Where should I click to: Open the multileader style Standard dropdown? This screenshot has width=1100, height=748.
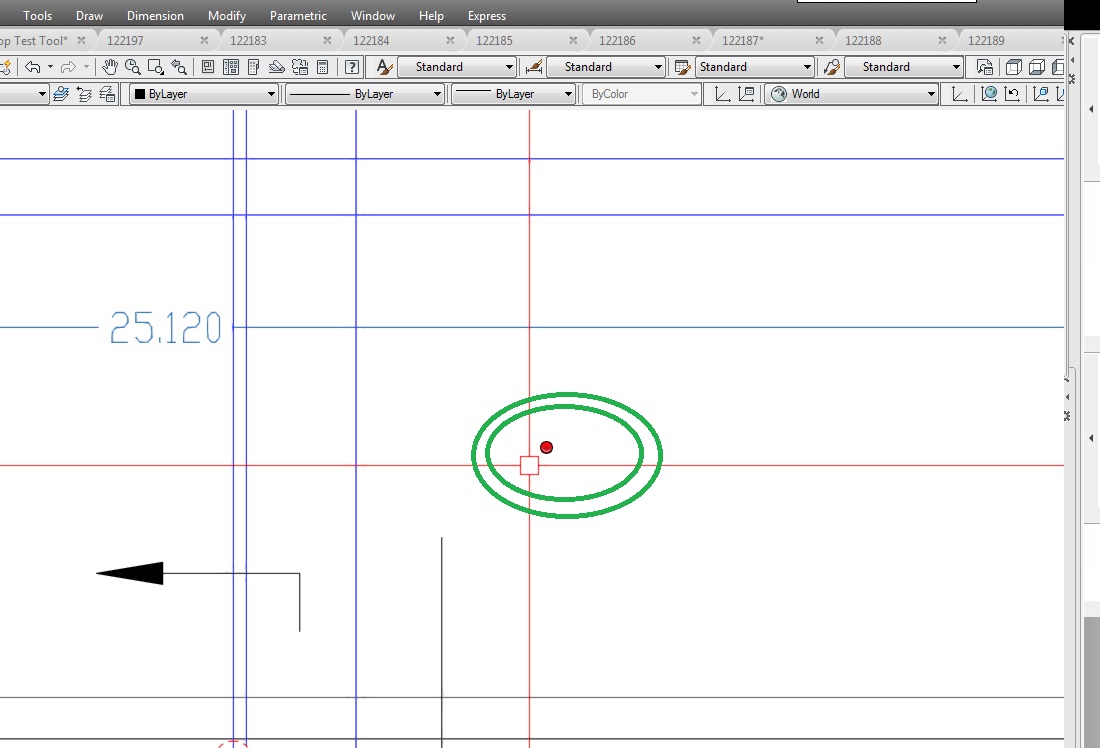pyautogui.click(x=904, y=67)
